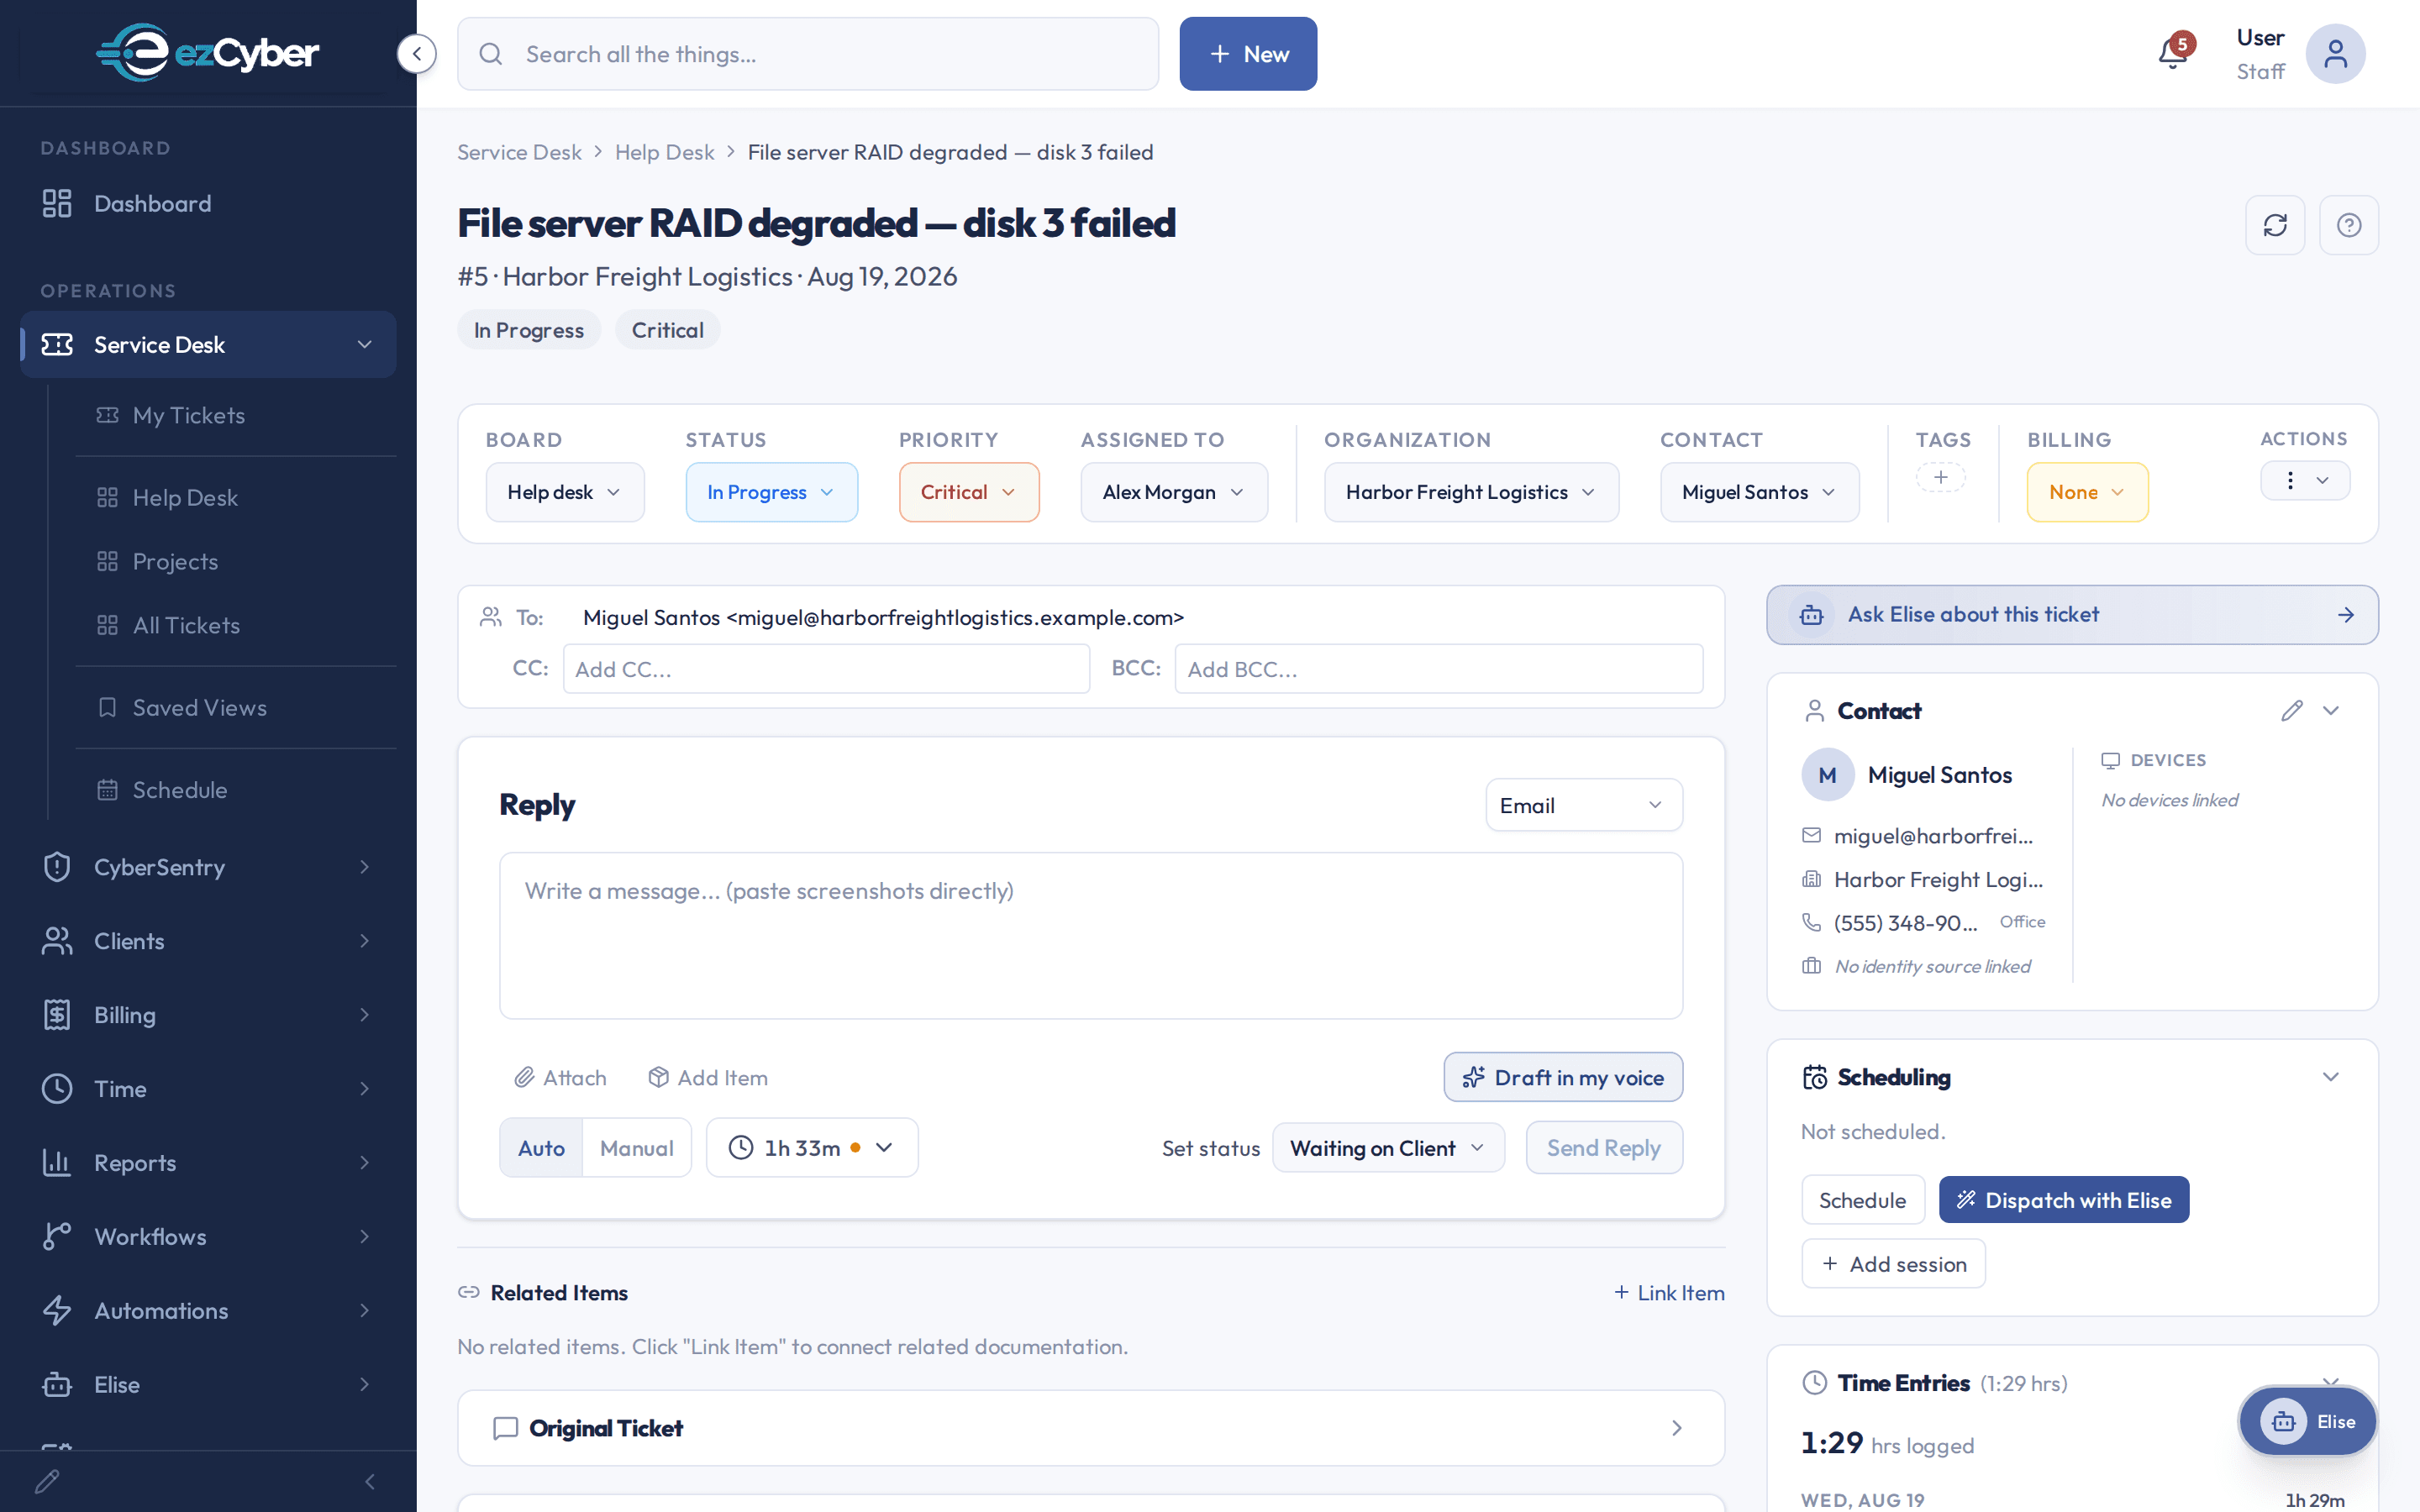Click the Workflows branch icon
This screenshot has width=2420, height=1512.
coord(57,1237)
